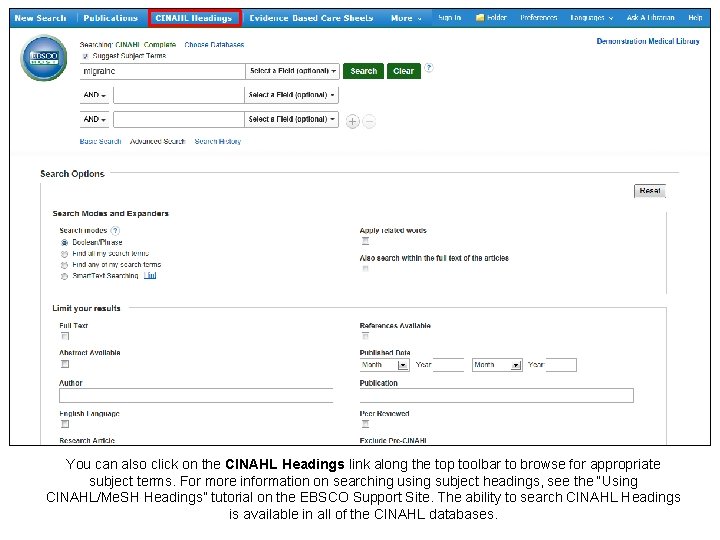
Task: Click the Reset button
Action: pos(650,191)
